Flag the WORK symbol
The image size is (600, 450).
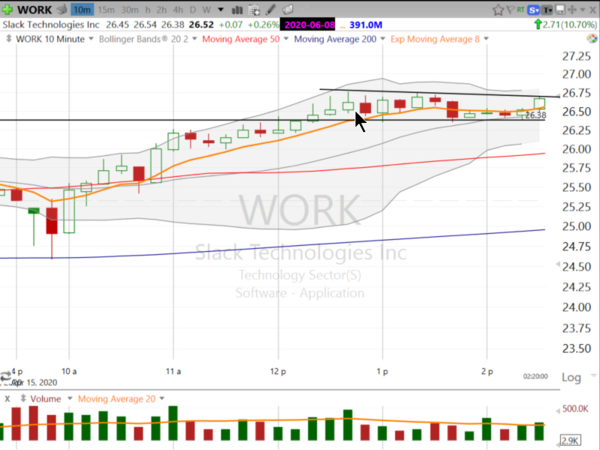click(x=510, y=10)
